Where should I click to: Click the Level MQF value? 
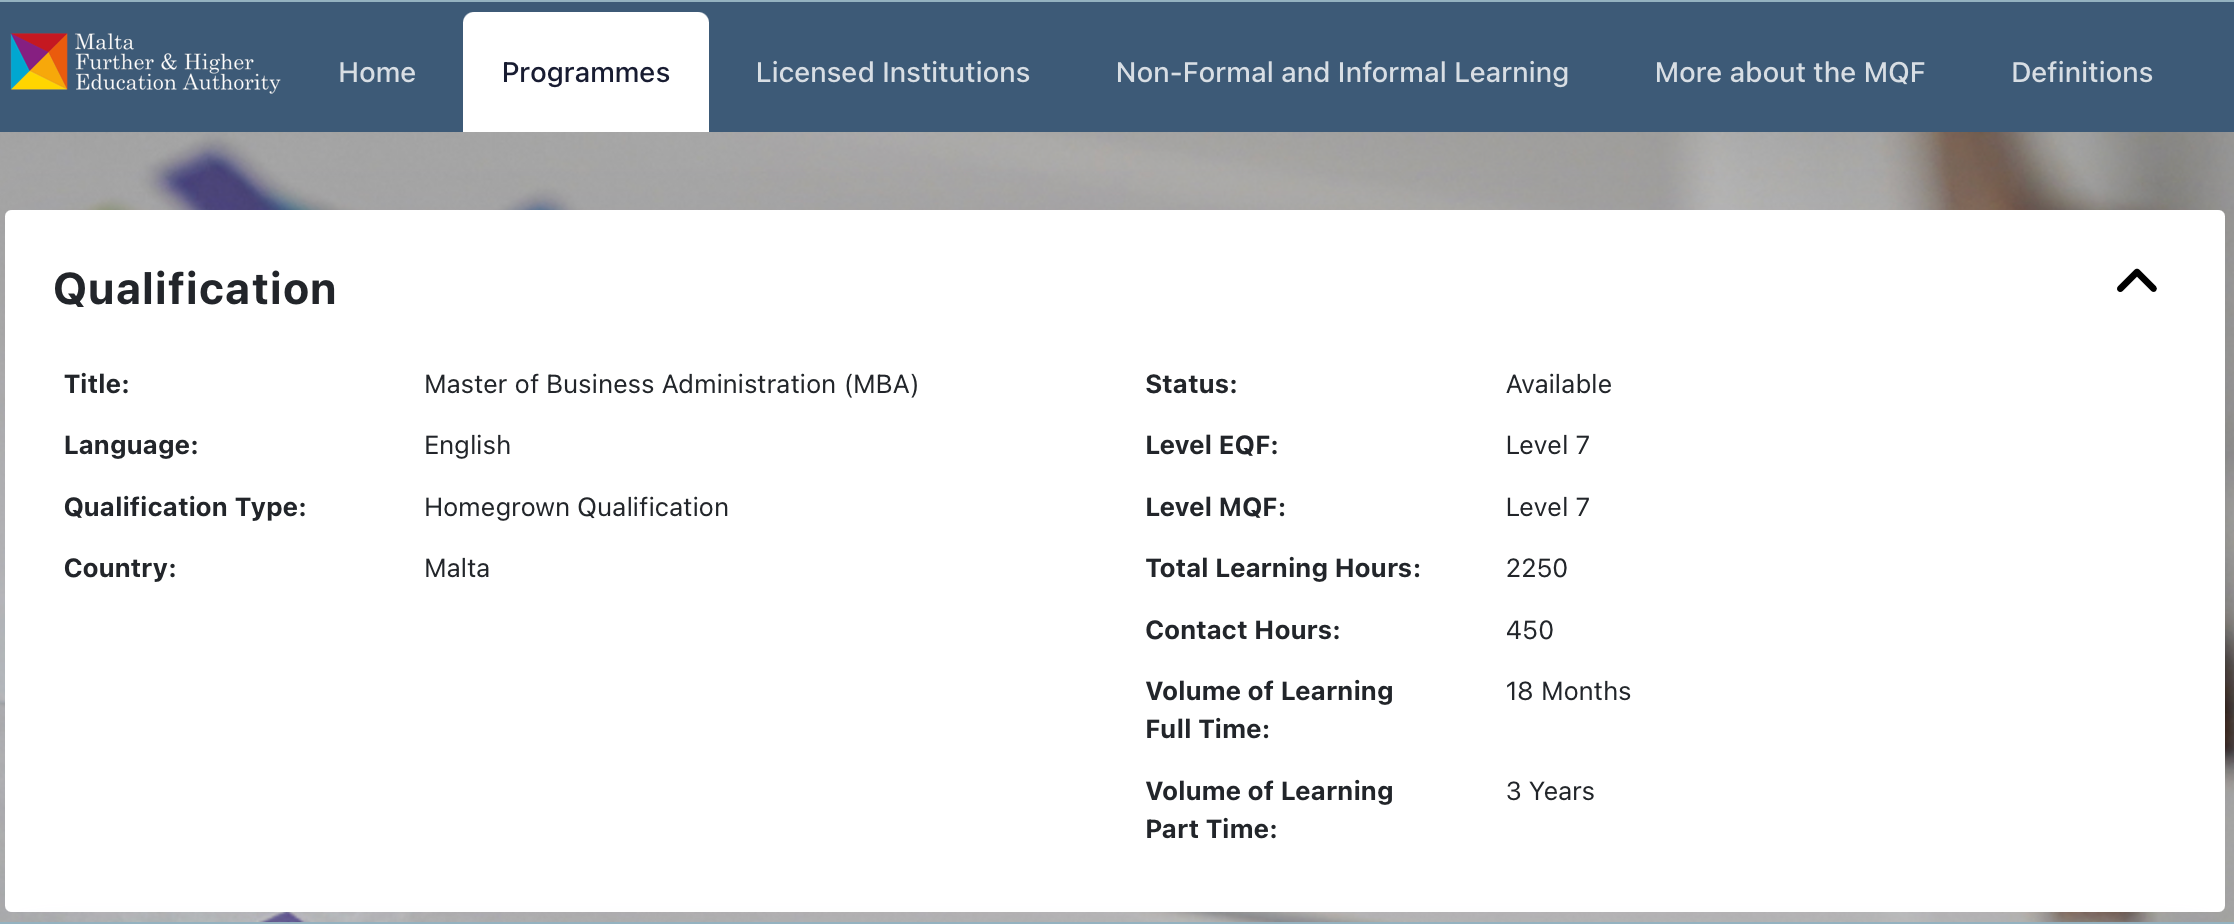pyautogui.click(x=1547, y=508)
